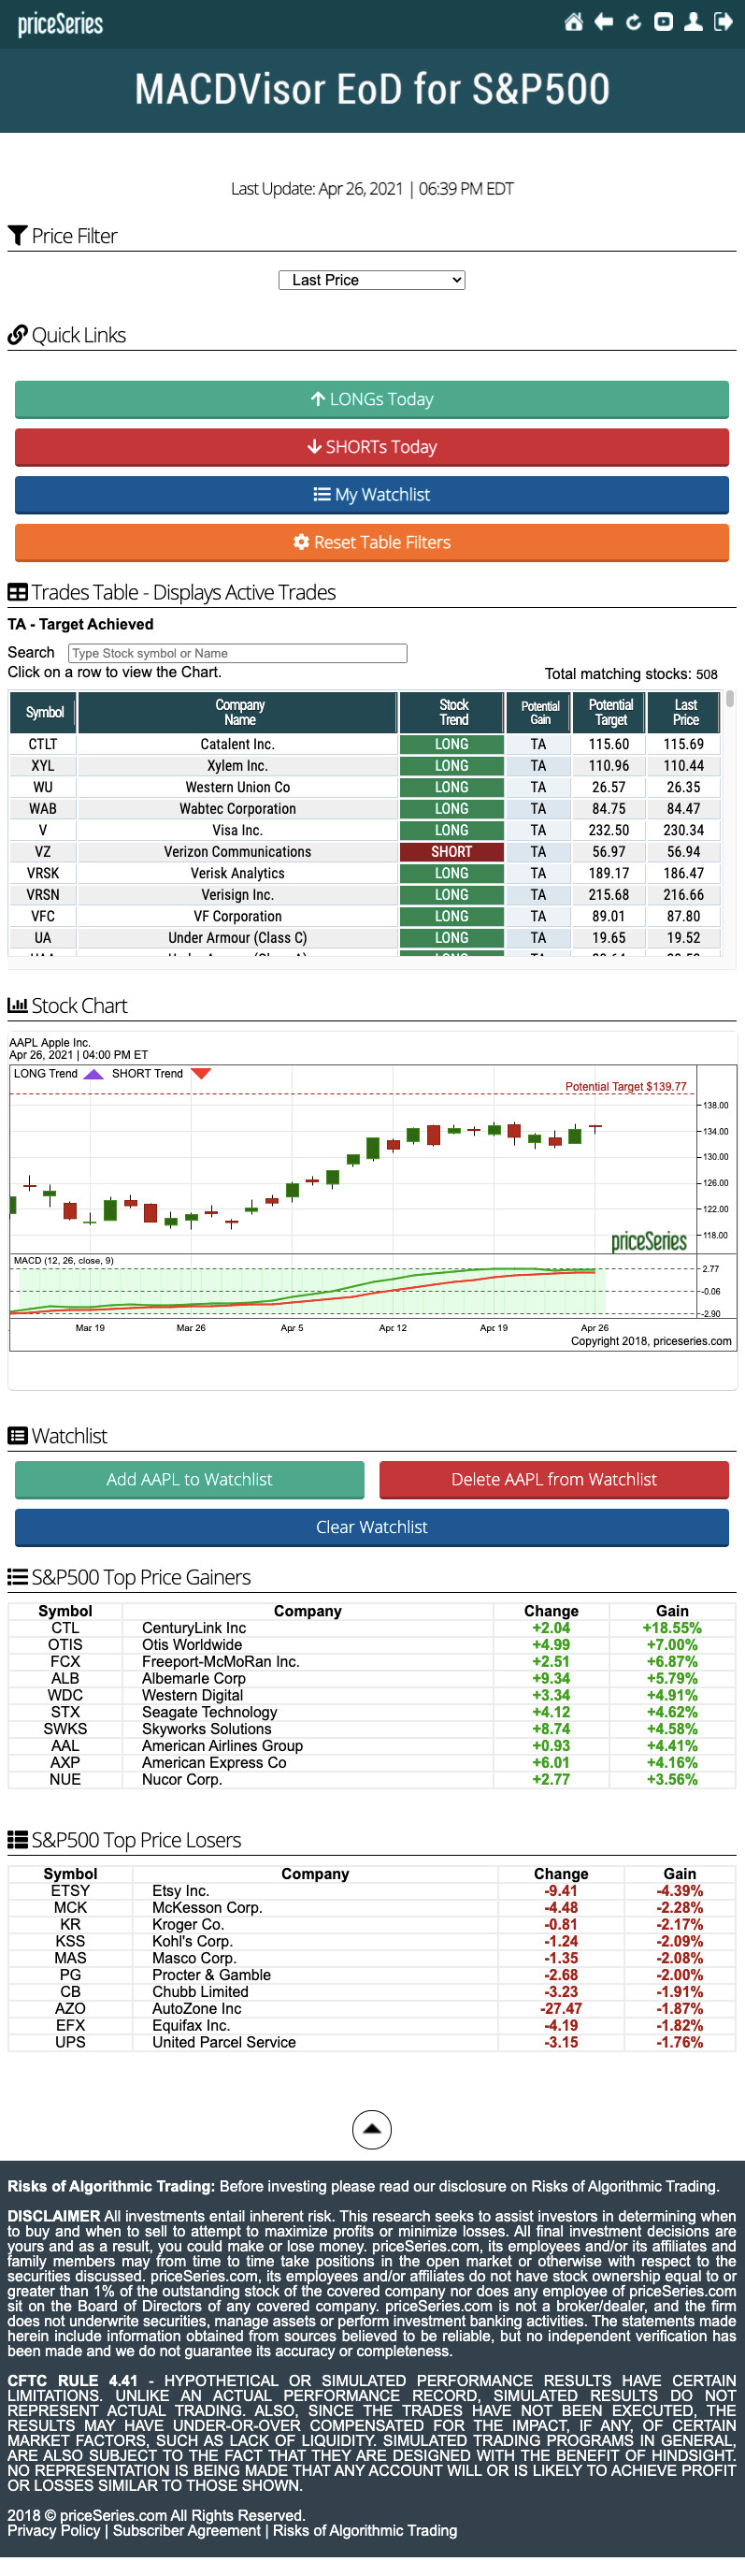Click the scroll-to-top arrow circle

point(372,2129)
